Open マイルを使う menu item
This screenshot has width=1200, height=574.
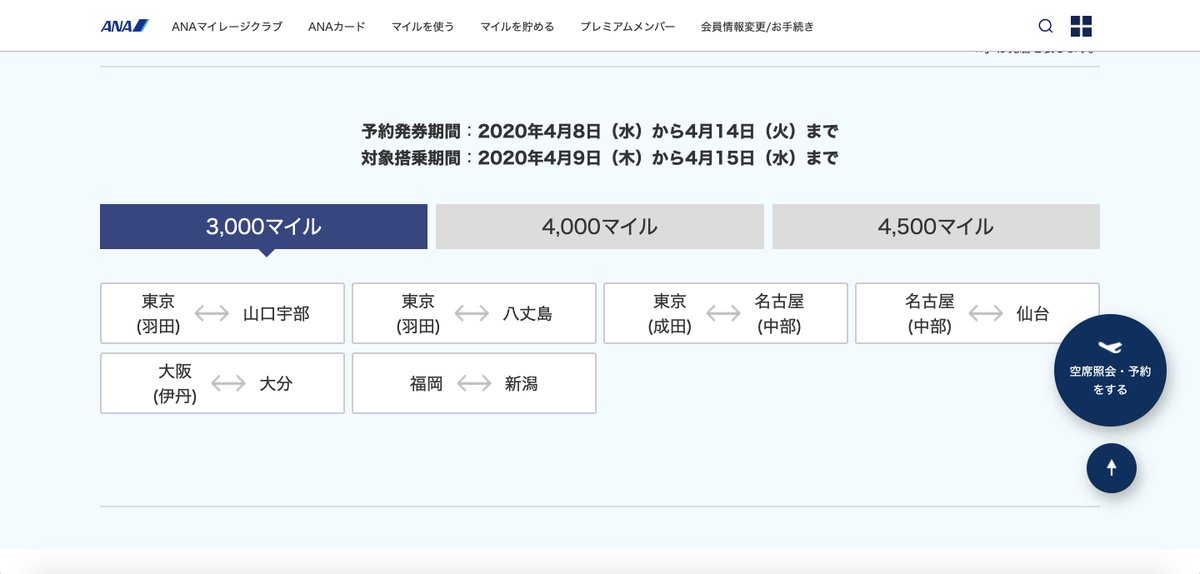[423, 27]
